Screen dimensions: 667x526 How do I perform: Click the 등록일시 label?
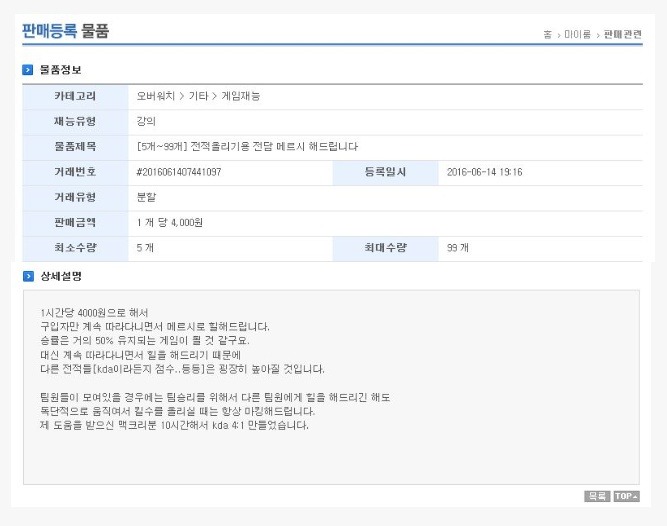click(x=385, y=172)
